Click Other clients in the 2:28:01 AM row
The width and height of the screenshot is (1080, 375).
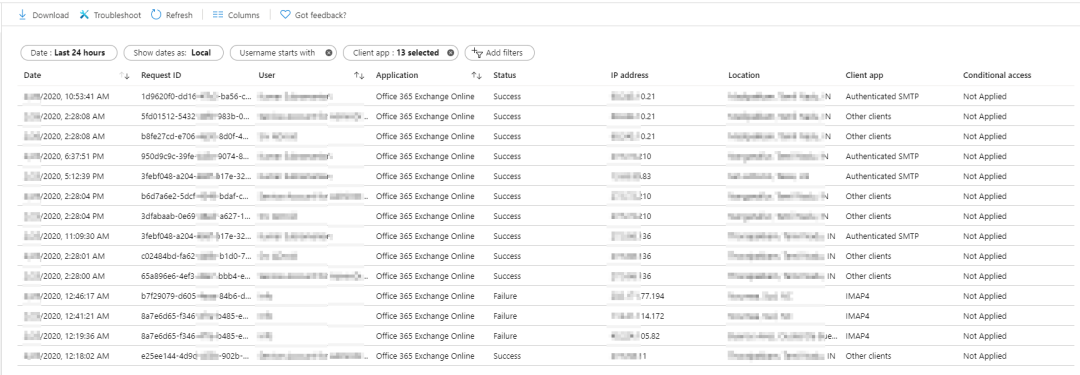(869, 256)
